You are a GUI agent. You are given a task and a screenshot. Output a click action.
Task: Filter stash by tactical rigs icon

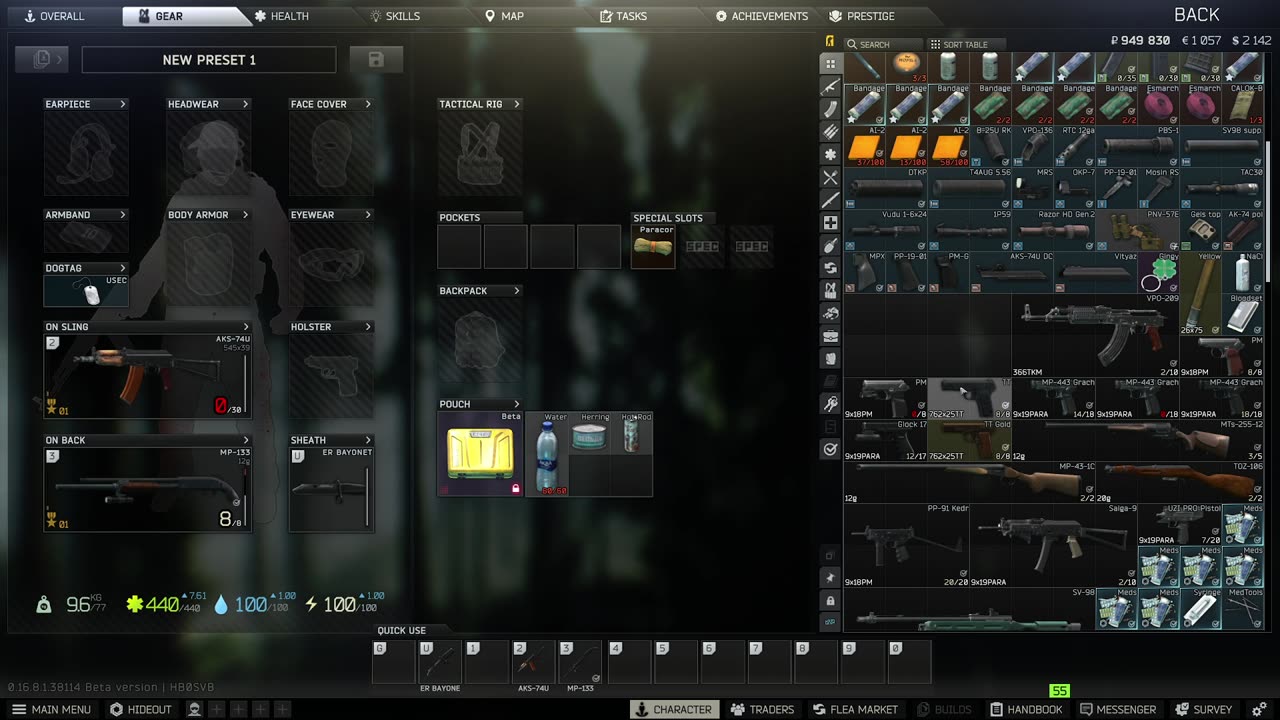point(830,291)
